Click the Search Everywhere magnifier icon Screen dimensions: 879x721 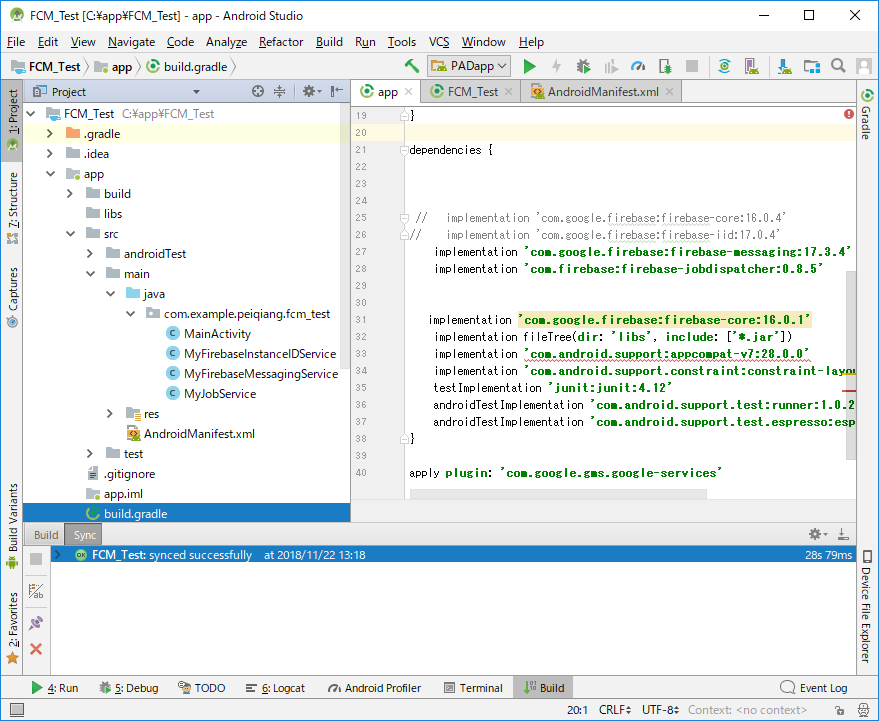point(838,66)
